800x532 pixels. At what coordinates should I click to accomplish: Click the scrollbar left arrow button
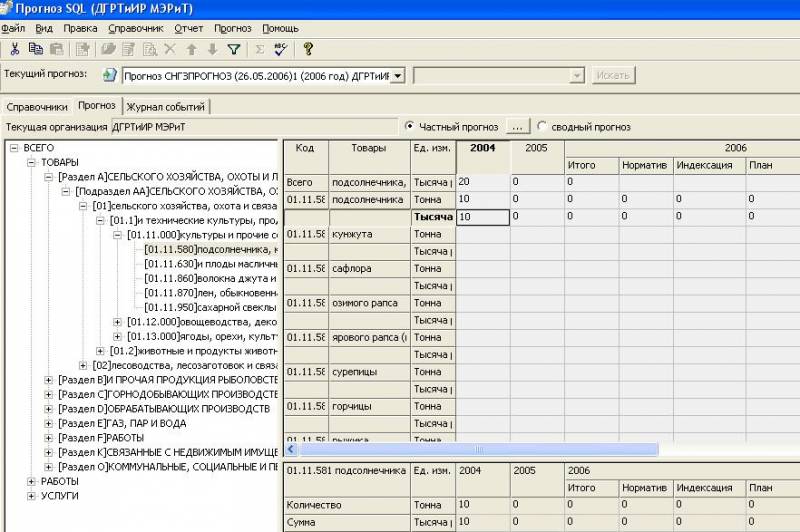pos(291,449)
